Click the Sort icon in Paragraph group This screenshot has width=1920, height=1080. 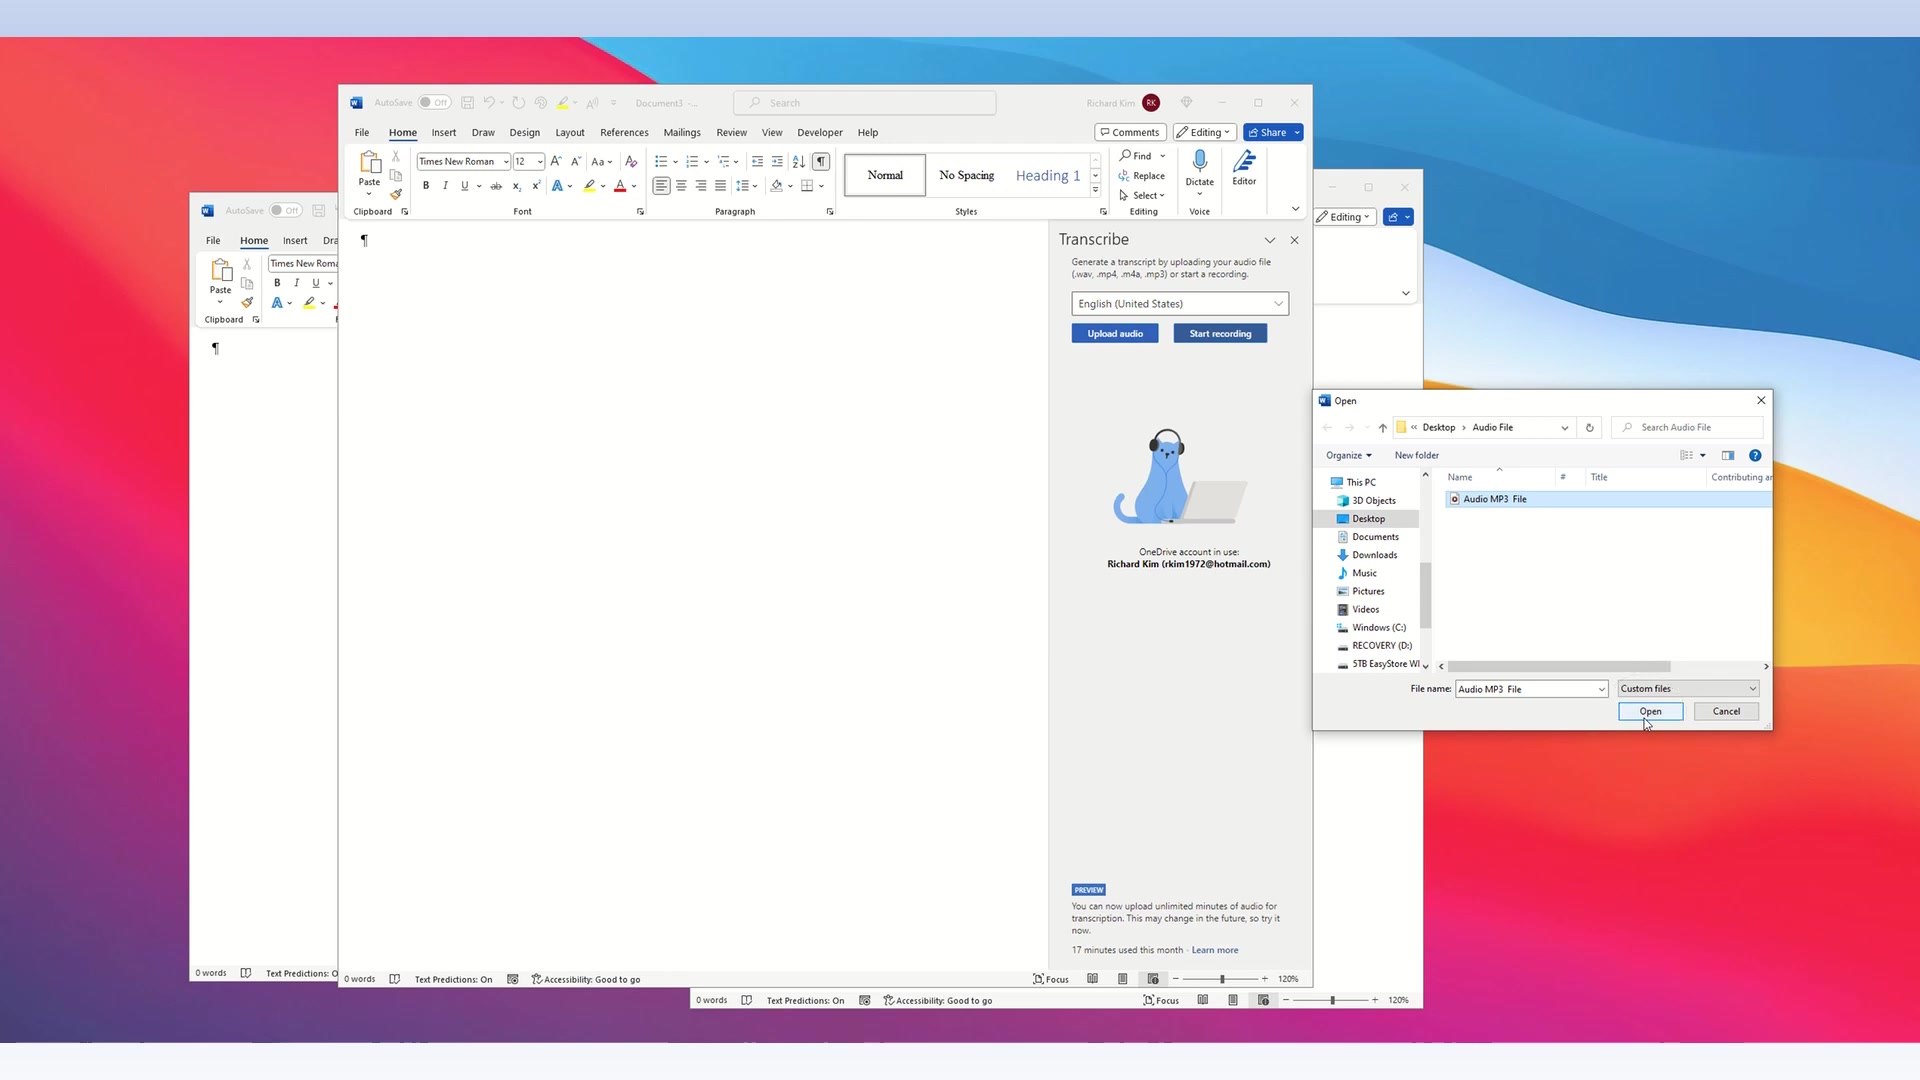[798, 161]
